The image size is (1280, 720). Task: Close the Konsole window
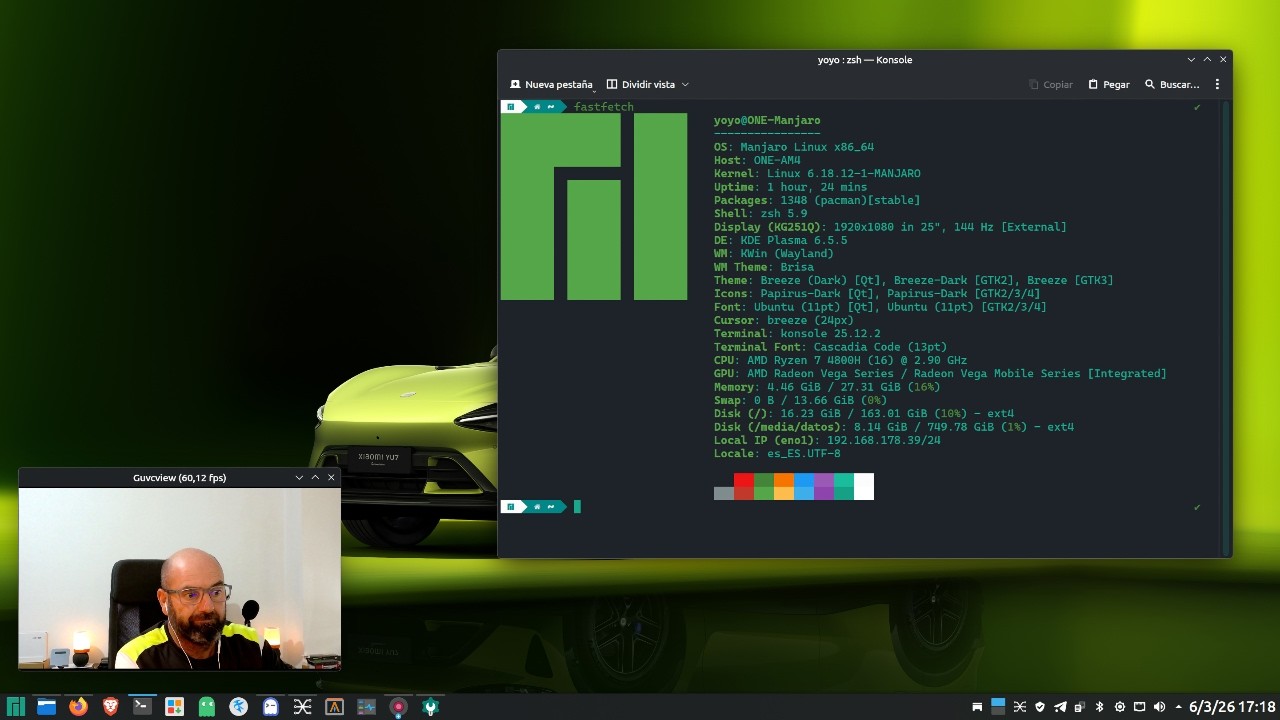tap(1223, 60)
